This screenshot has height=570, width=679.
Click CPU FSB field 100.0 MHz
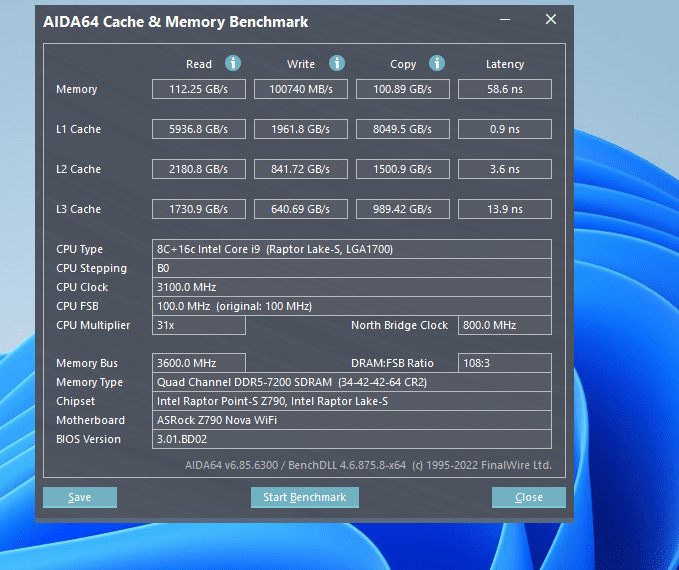(352, 306)
